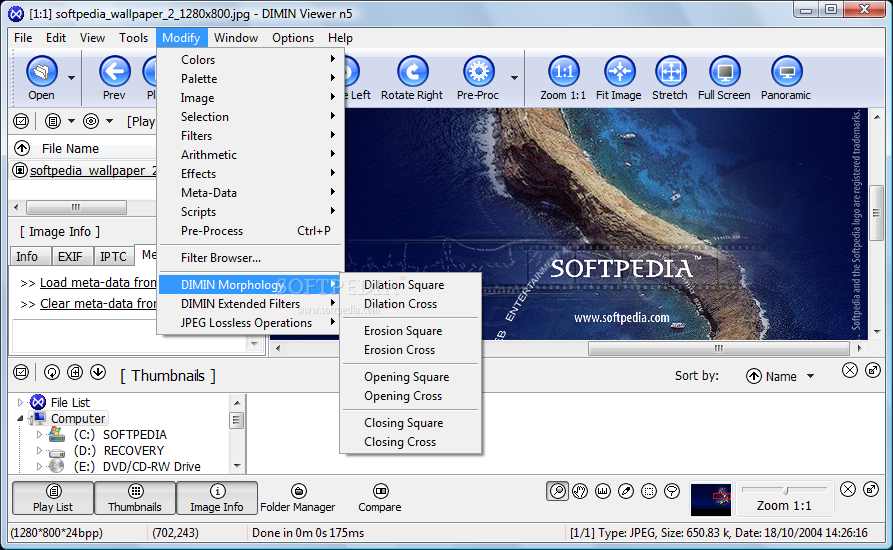Open Folder Manager
893x550 pixels.
[x=298, y=498]
